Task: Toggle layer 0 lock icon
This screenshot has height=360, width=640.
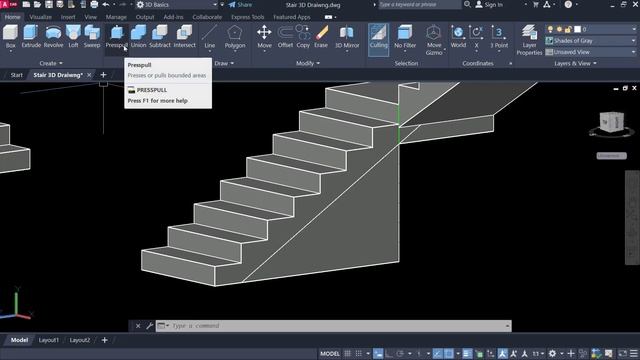Action: (568, 29)
